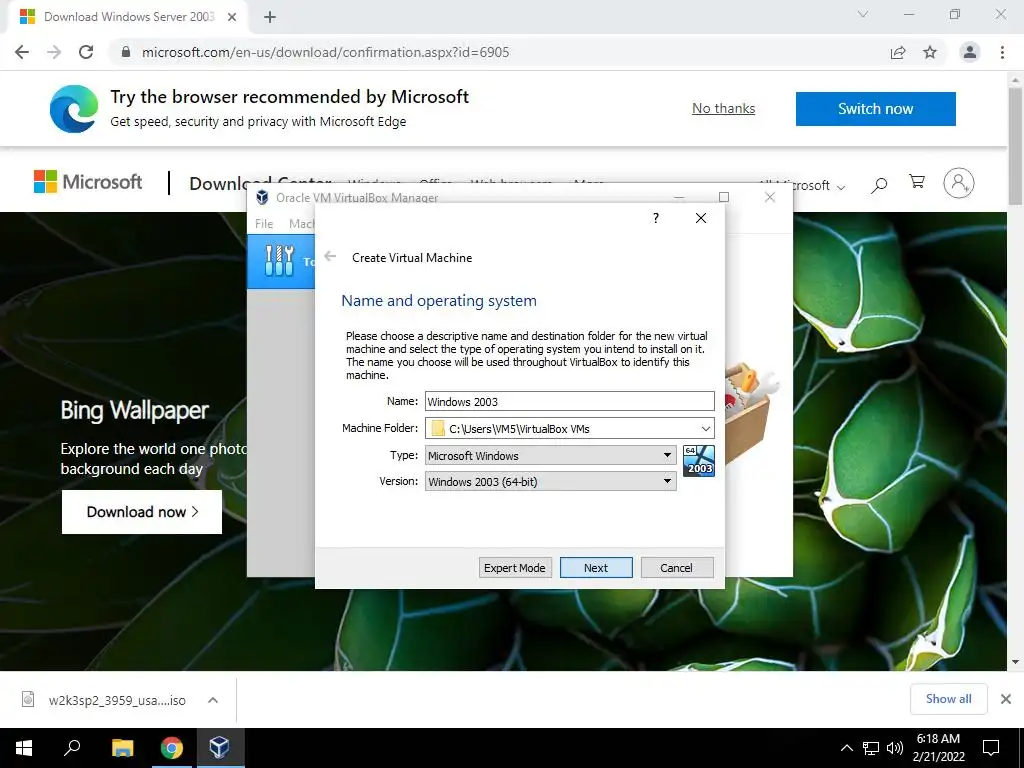The height and width of the screenshot is (768, 1024).
Task: Click the wizard help question mark
Action: click(656, 218)
